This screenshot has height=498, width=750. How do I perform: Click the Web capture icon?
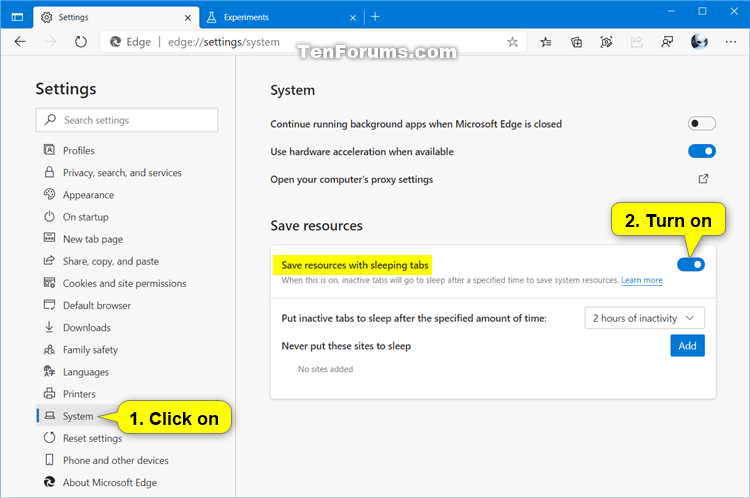[606, 42]
